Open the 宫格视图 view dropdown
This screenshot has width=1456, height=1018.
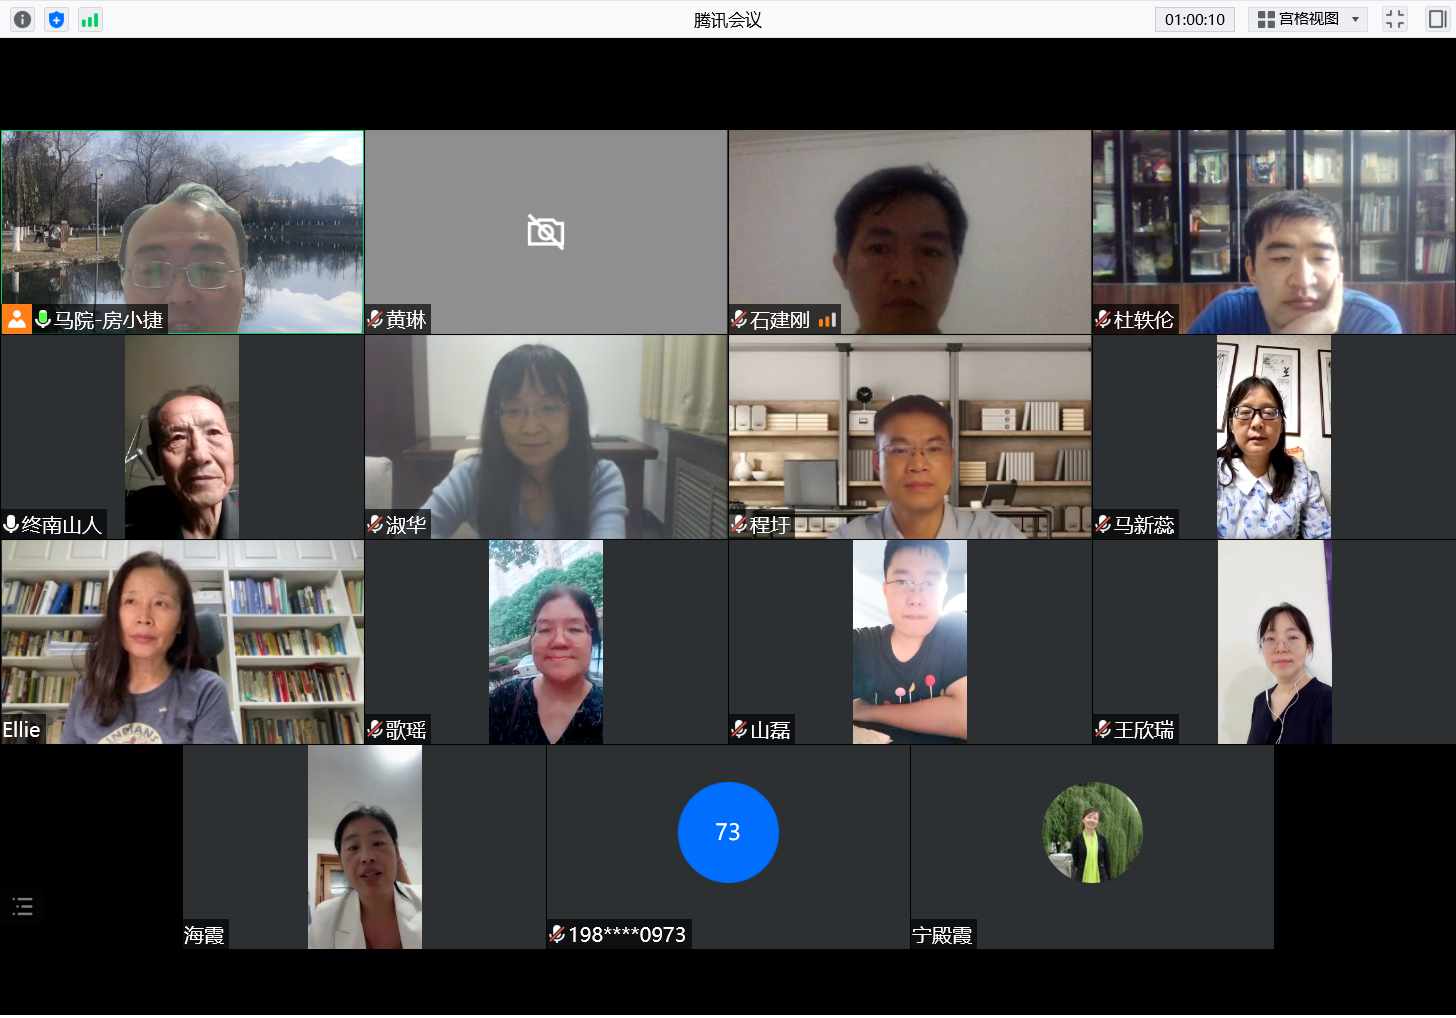coord(1298,19)
